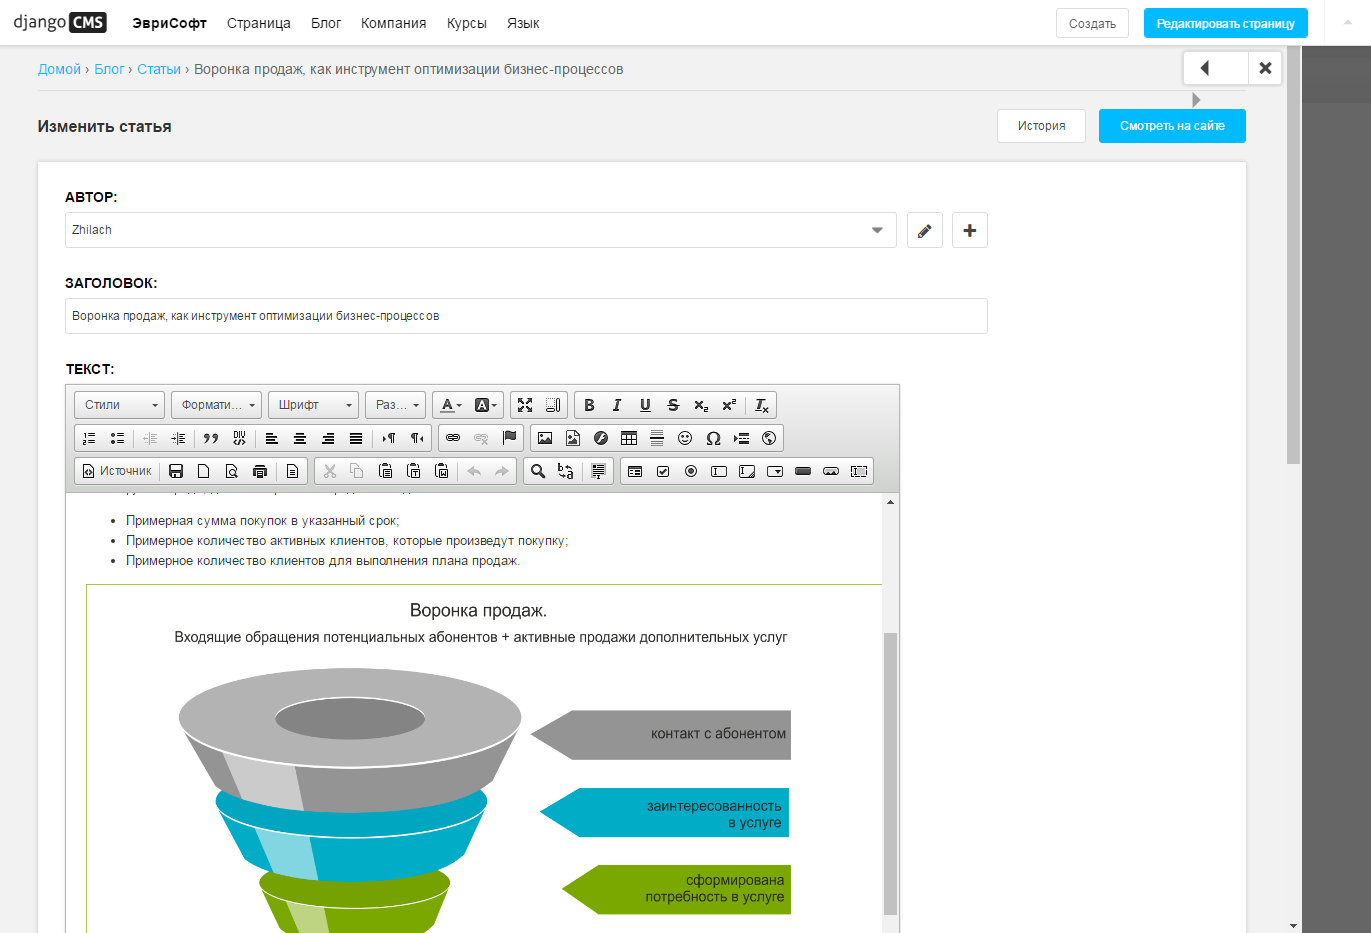
Task: Insert a bulleted list
Action: tap(117, 438)
